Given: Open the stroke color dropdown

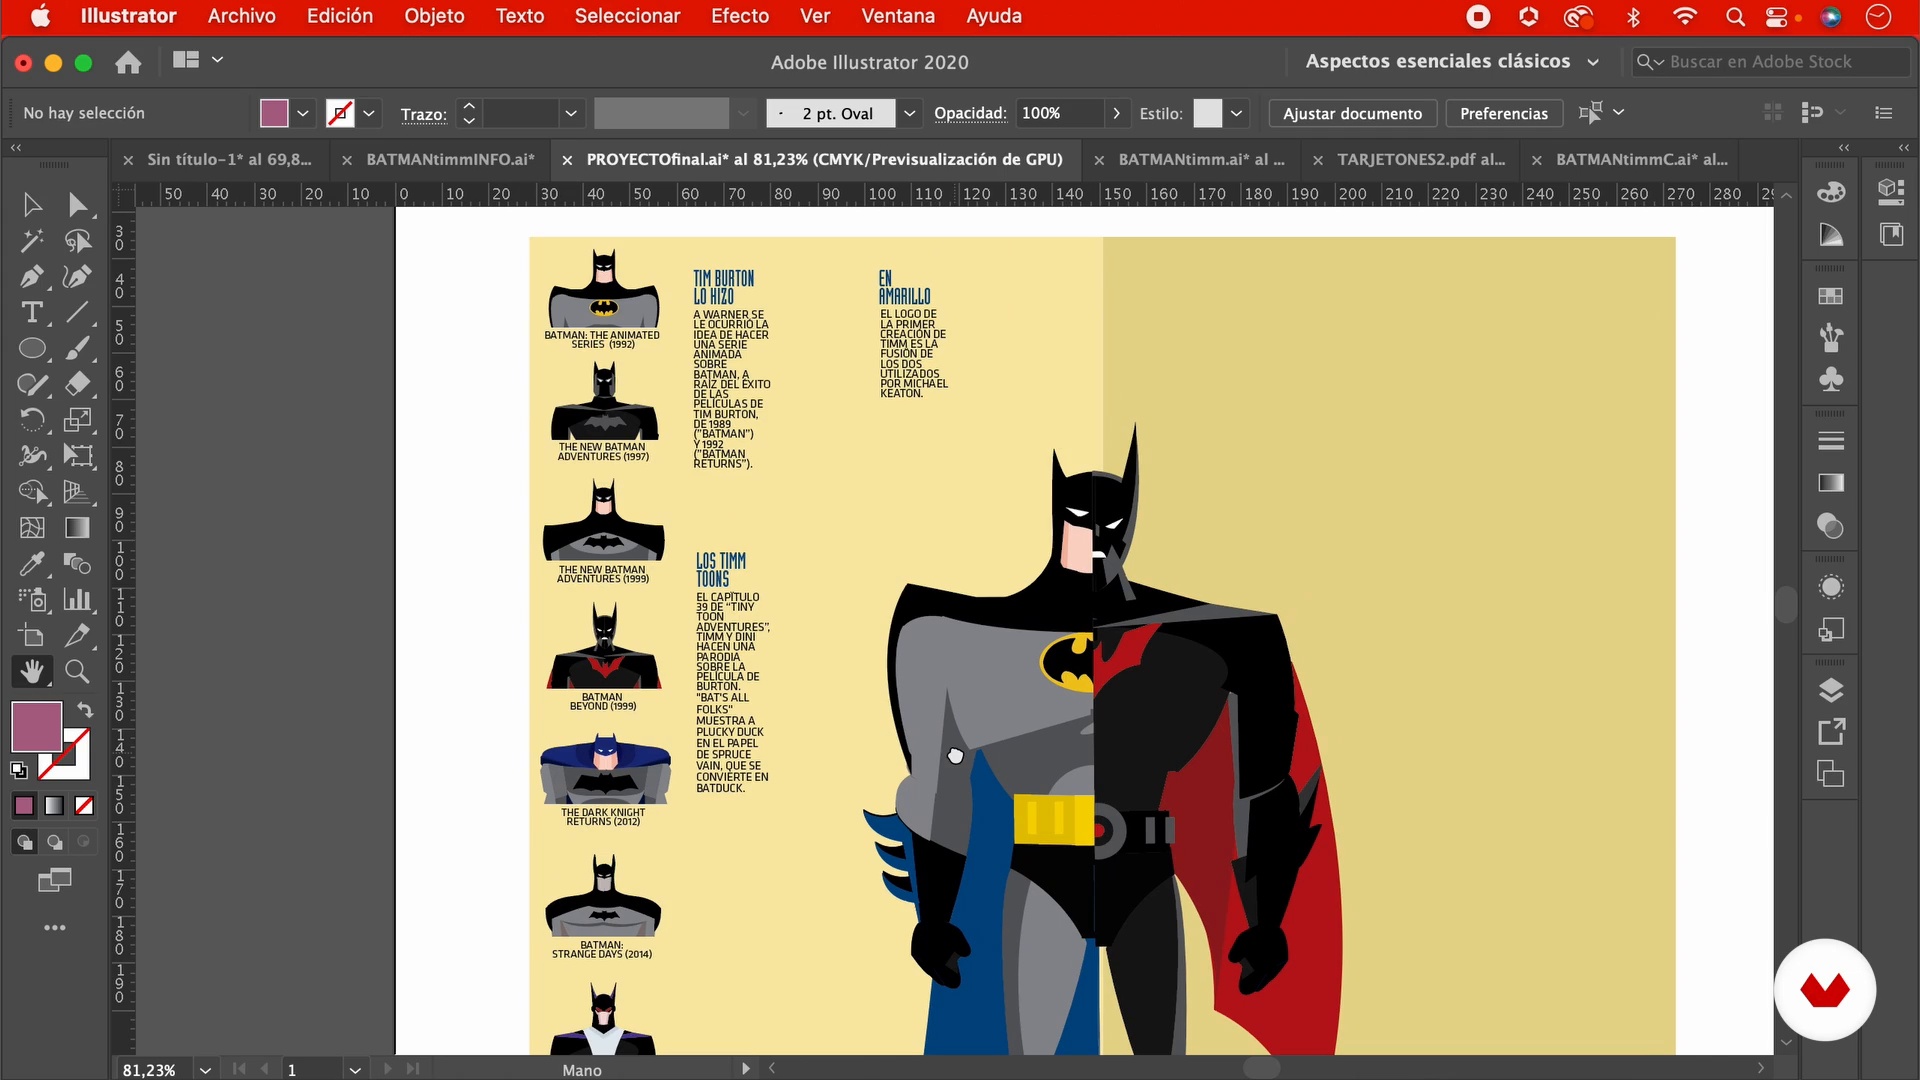Looking at the screenshot, I should click(369, 113).
